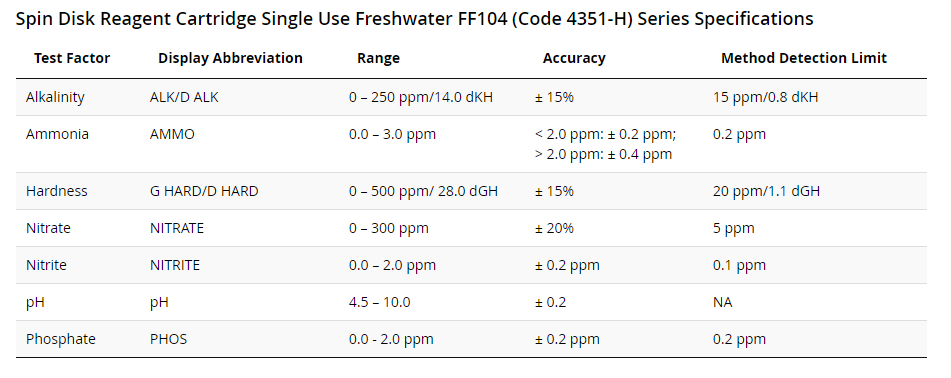The width and height of the screenshot is (951, 378).
Task: Select the ALK/D ALK abbreviation cell
Action: [x=184, y=97]
